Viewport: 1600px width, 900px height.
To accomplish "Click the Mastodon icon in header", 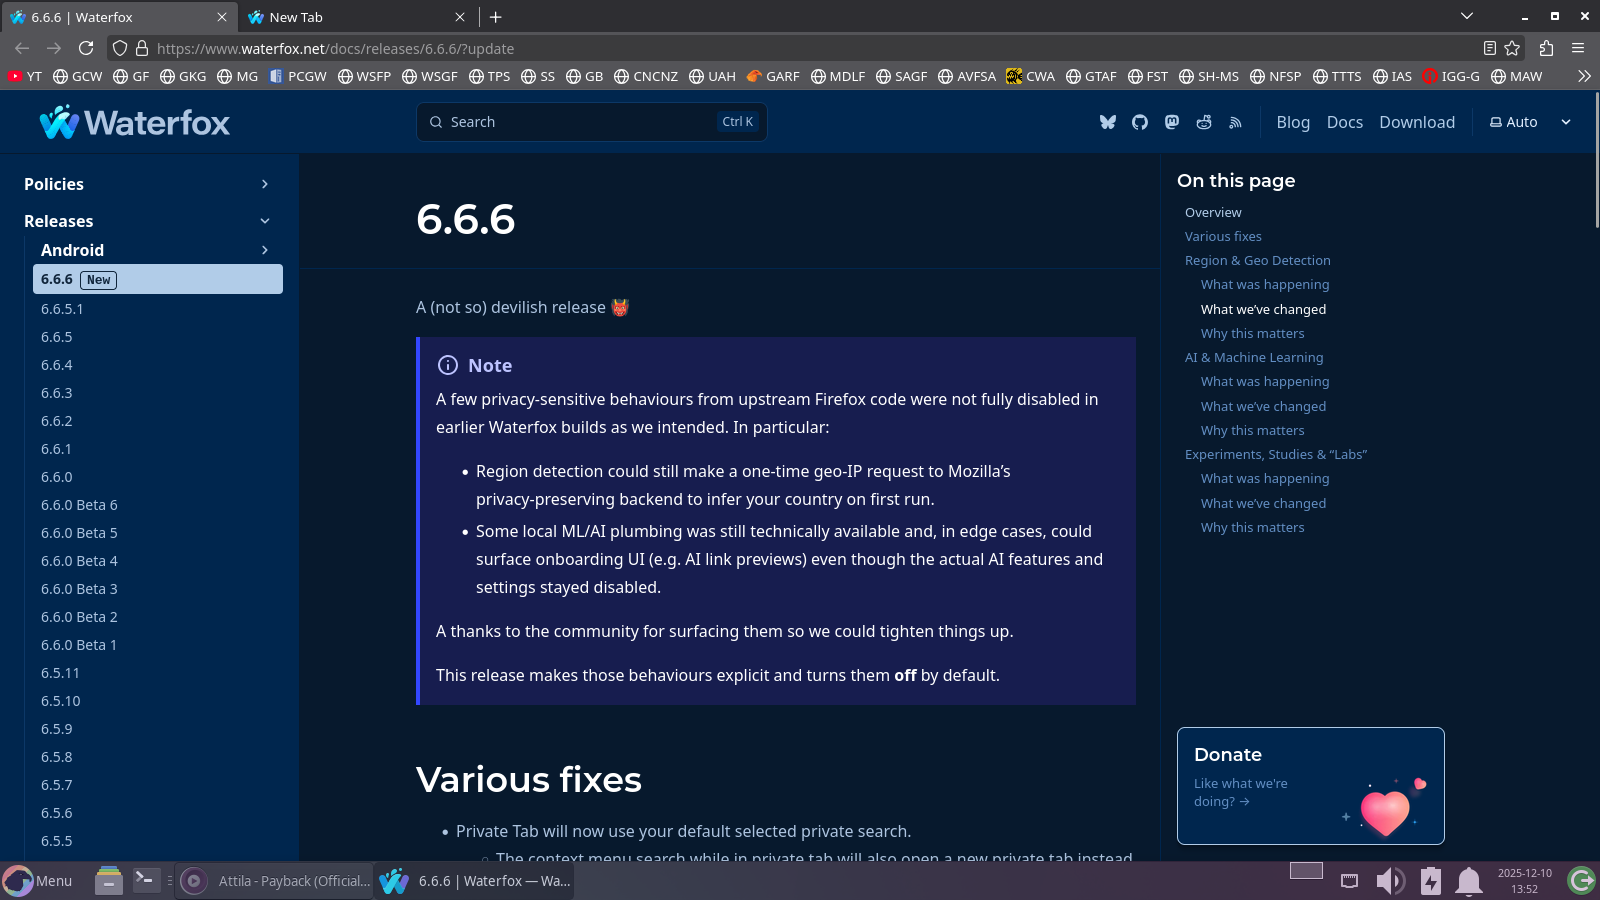I will click(x=1172, y=122).
